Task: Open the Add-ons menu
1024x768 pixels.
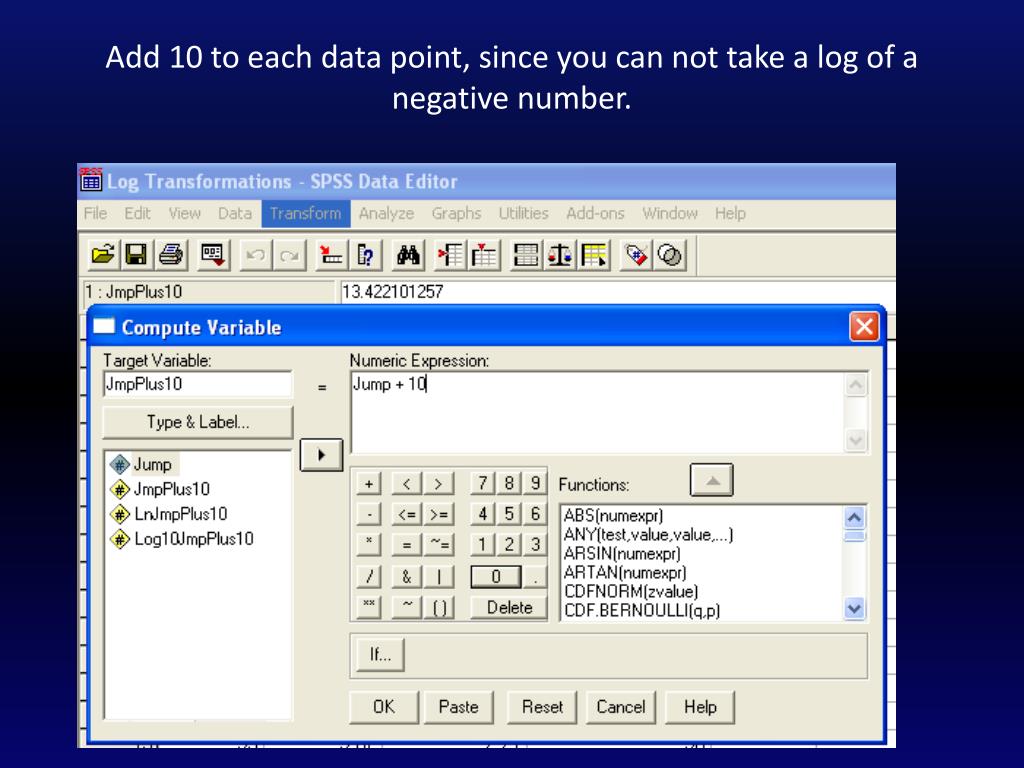Action: tap(595, 214)
